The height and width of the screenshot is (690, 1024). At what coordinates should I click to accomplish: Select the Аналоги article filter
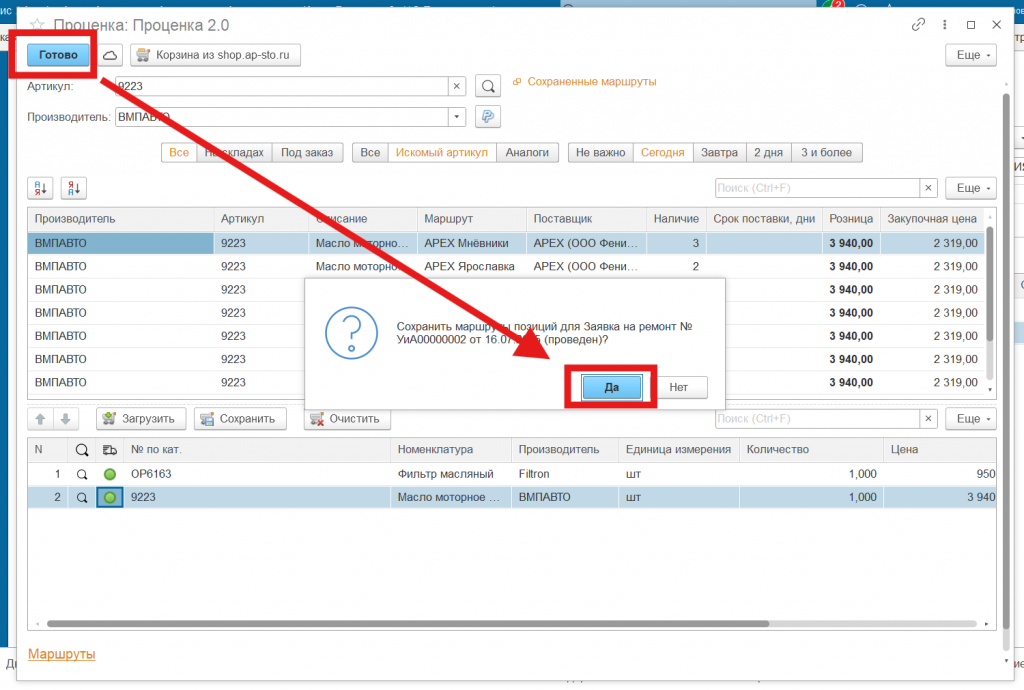[527, 152]
